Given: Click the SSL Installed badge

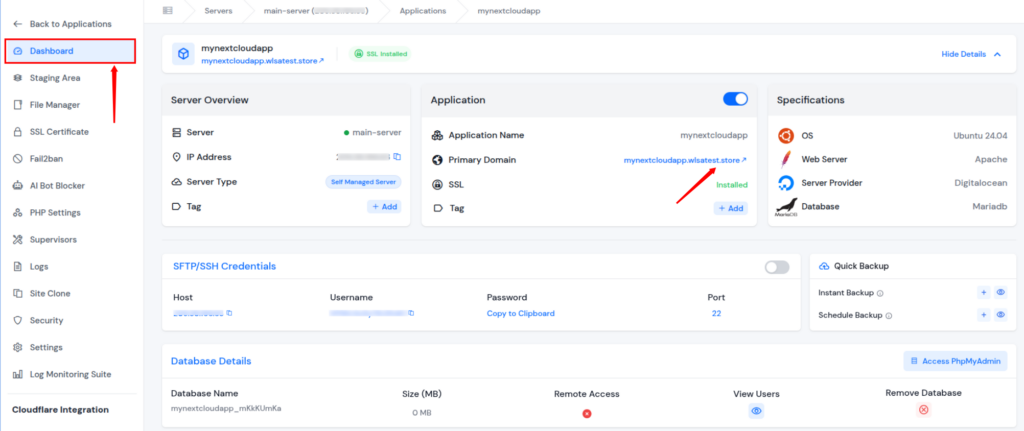Looking at the screenshot, I should point(380,54).
